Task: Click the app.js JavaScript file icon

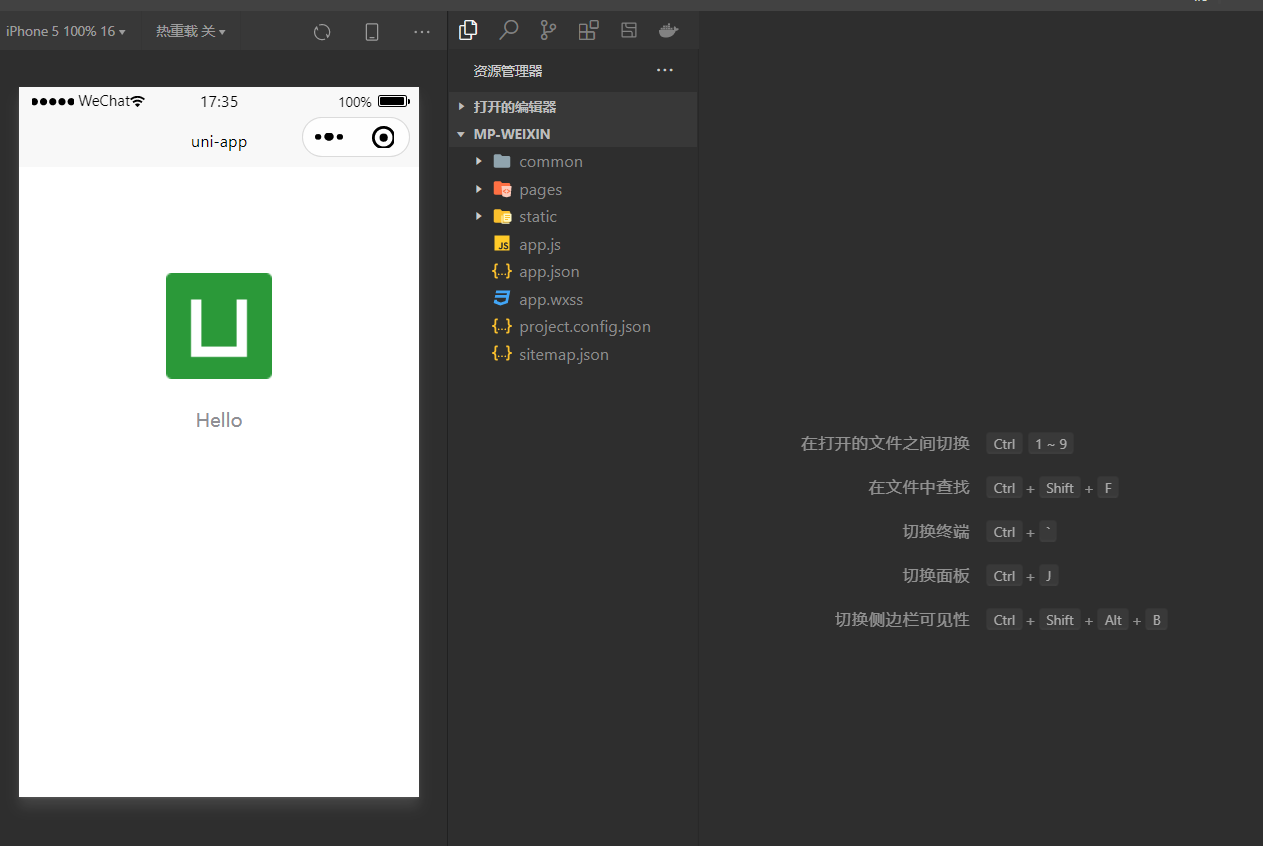Action: 502,244
